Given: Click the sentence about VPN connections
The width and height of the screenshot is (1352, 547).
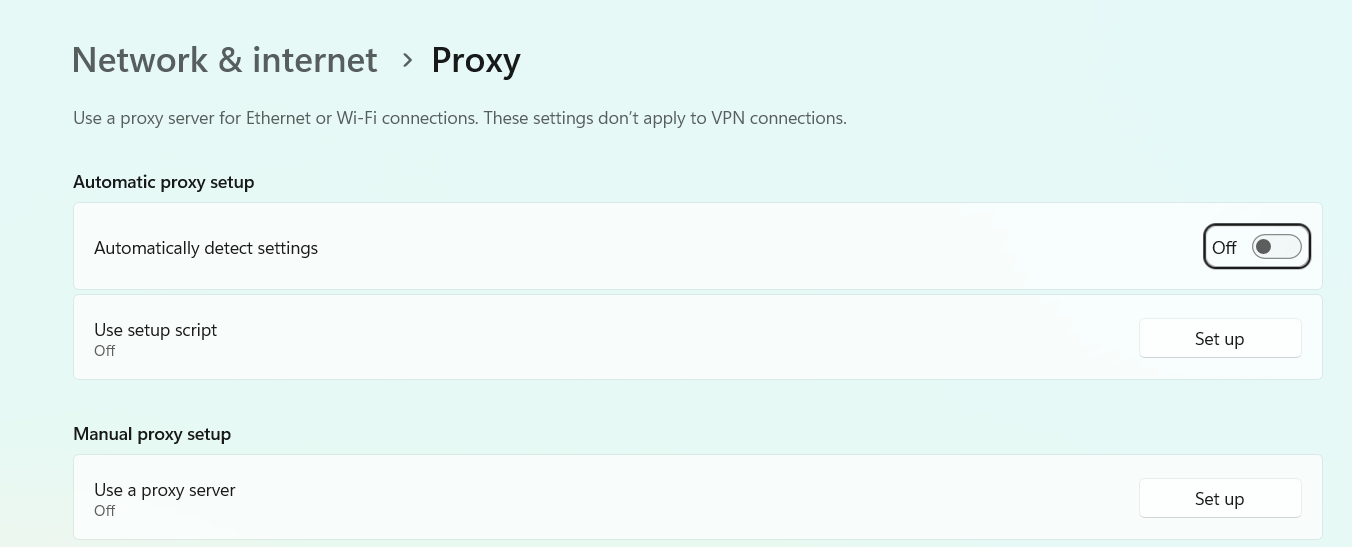Looking at the screenshot, I should point(666,118).
